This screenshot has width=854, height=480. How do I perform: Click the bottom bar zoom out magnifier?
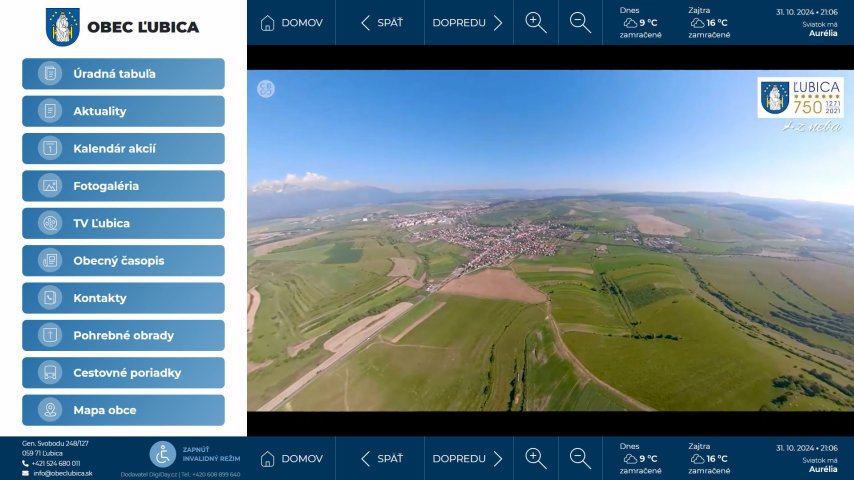click(580, 459)
